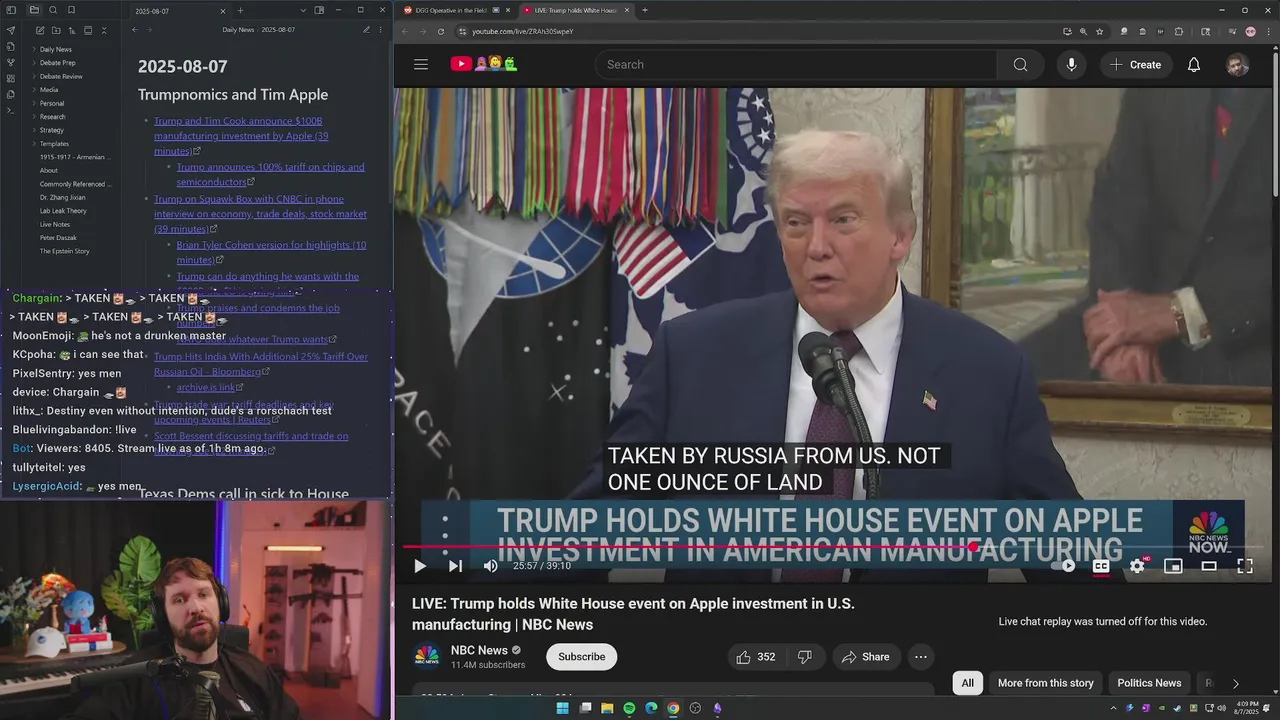The image size is (1280, 720).
Task: Select Politics News chip
Action: [x=1149, y=683]
